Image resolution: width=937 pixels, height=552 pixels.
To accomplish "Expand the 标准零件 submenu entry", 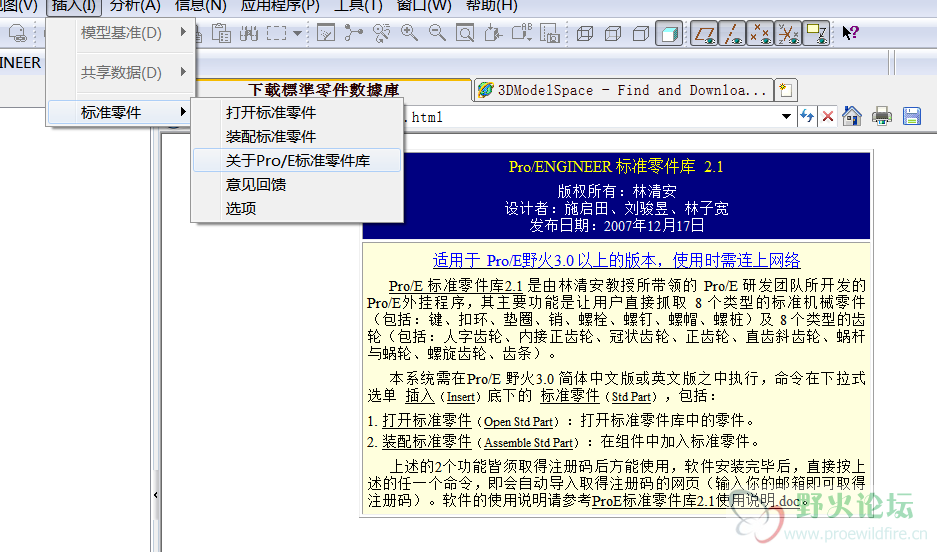I will click(120, 112).
